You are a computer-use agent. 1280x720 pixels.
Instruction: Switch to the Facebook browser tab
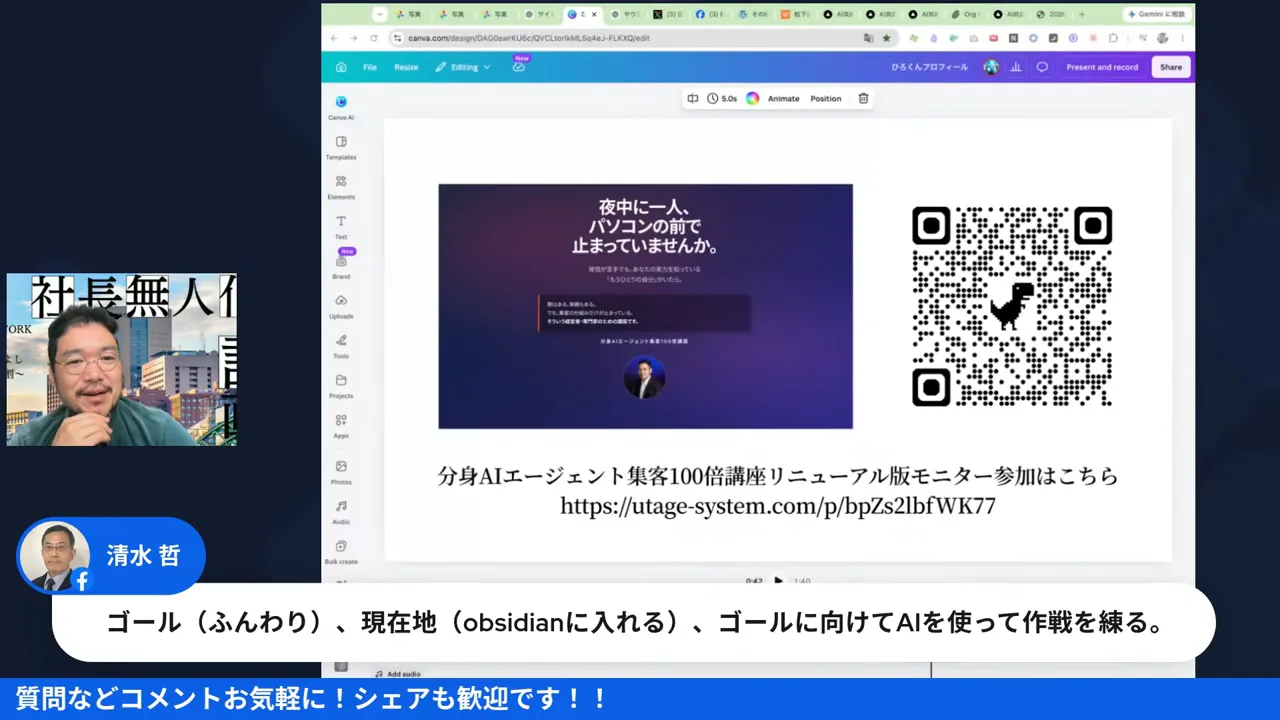coord(709,14)
